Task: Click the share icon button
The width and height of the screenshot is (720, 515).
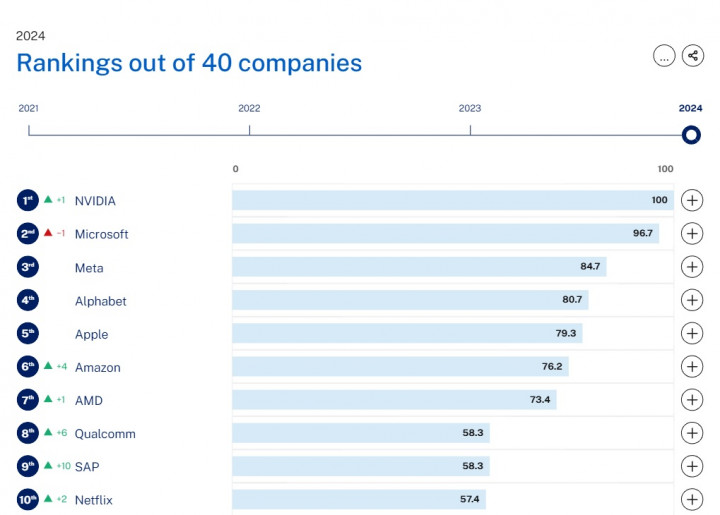Action: pyautogui.click(x=693, y=56)
